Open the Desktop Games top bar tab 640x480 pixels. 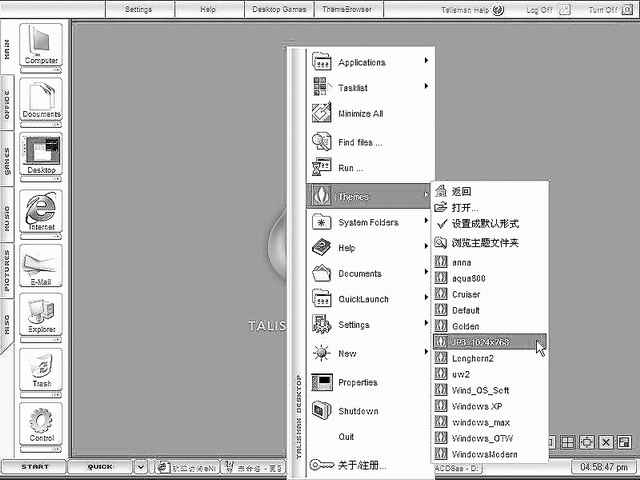[279, 9]
